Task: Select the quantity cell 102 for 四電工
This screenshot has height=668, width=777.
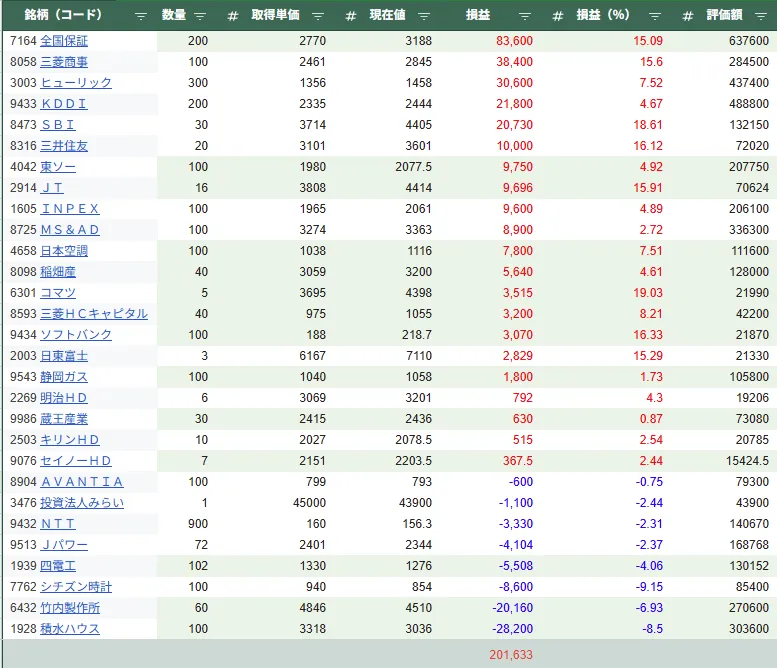Action: 198,565
